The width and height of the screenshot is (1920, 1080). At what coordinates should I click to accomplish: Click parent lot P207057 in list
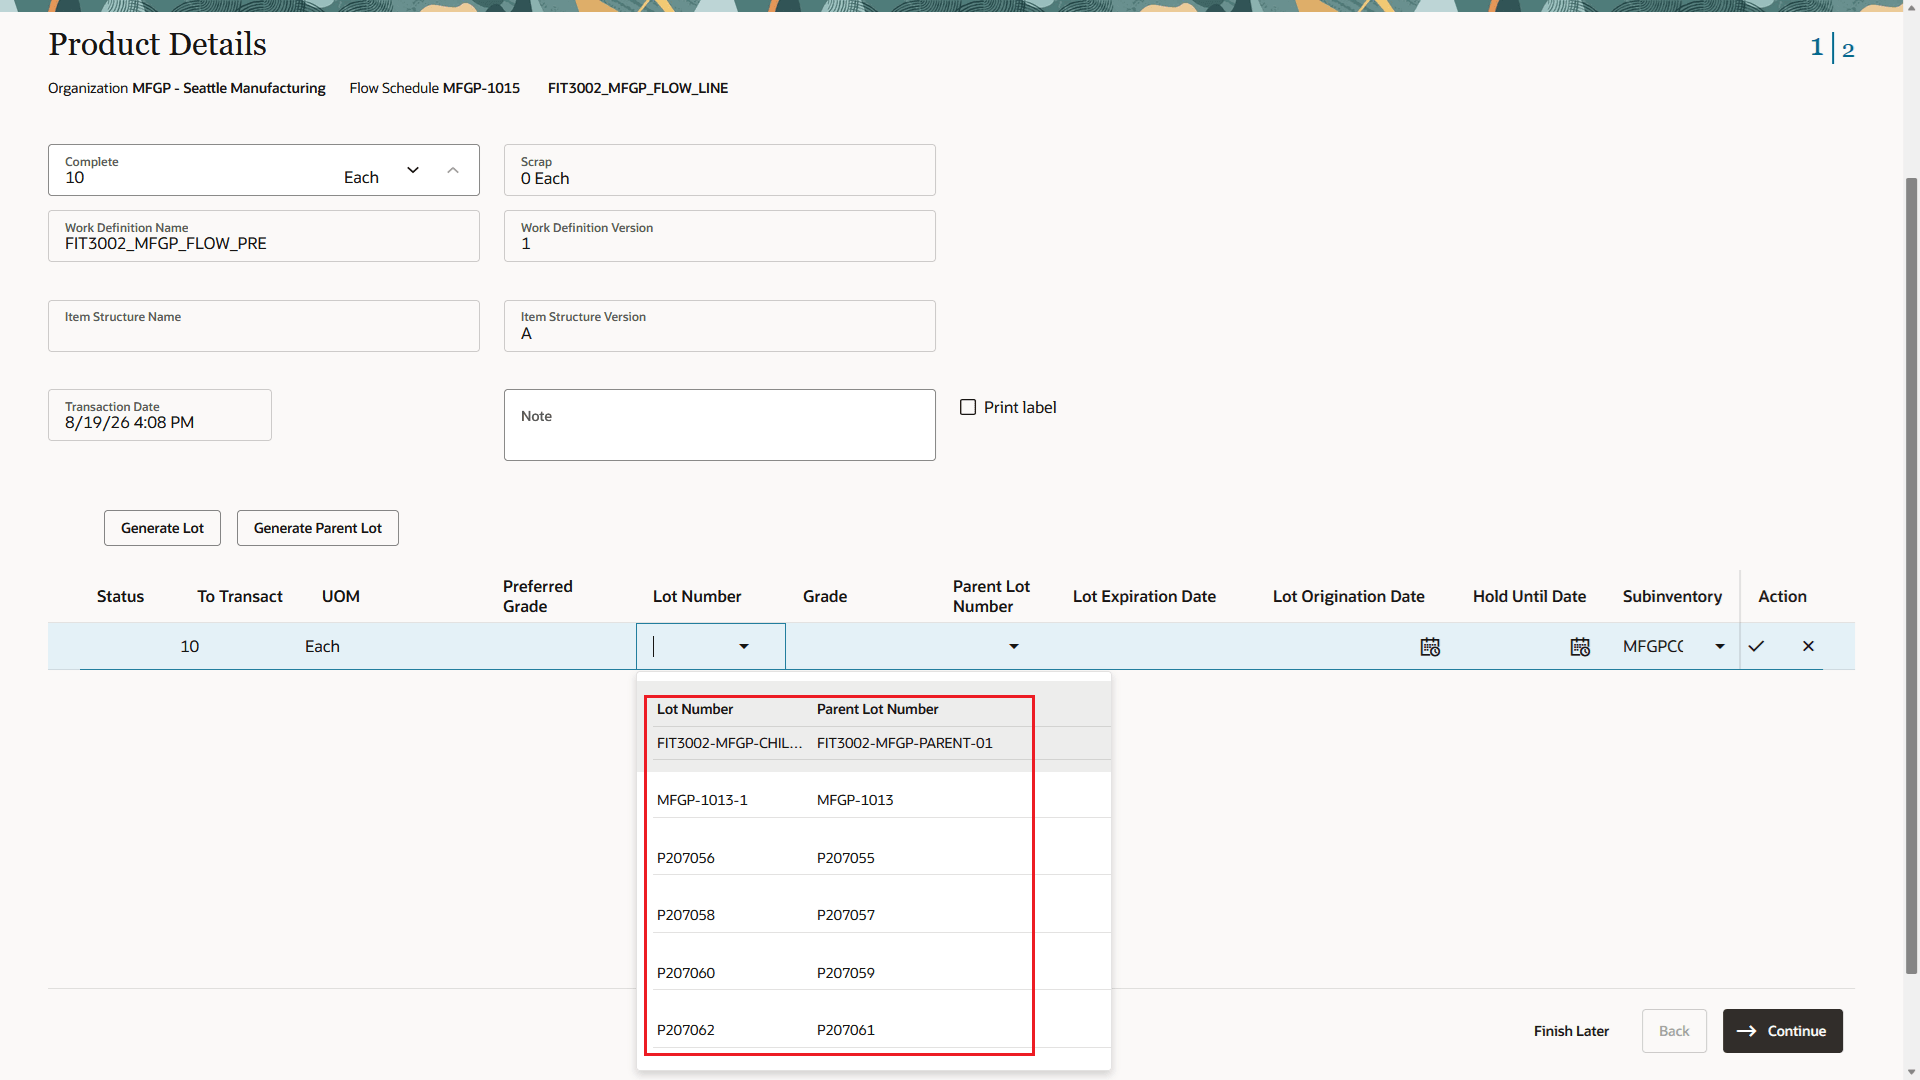846,915
